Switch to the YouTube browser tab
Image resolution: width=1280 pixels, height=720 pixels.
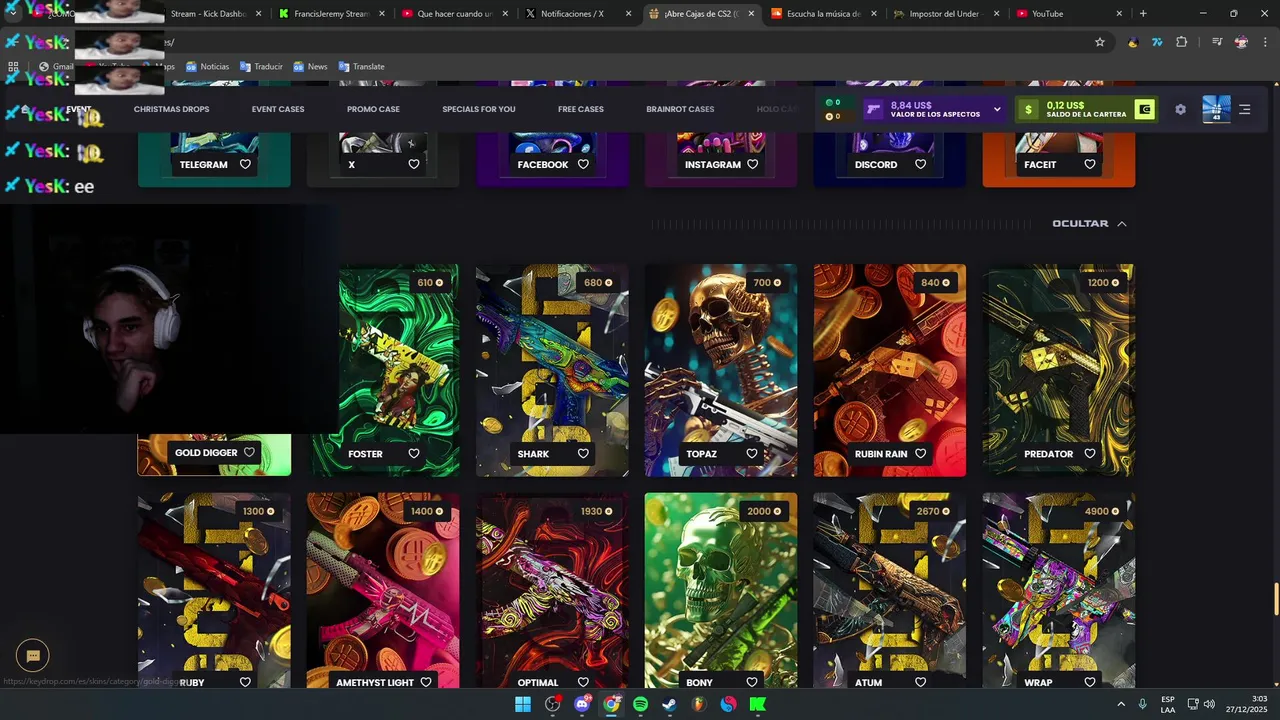click(x=1070, y=14)
